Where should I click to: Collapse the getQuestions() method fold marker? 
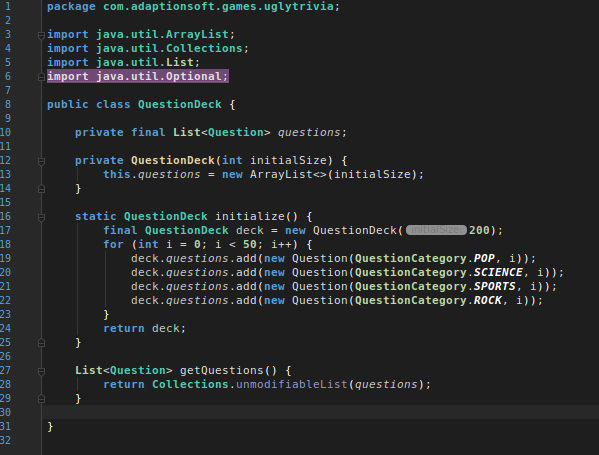point(41,371)
